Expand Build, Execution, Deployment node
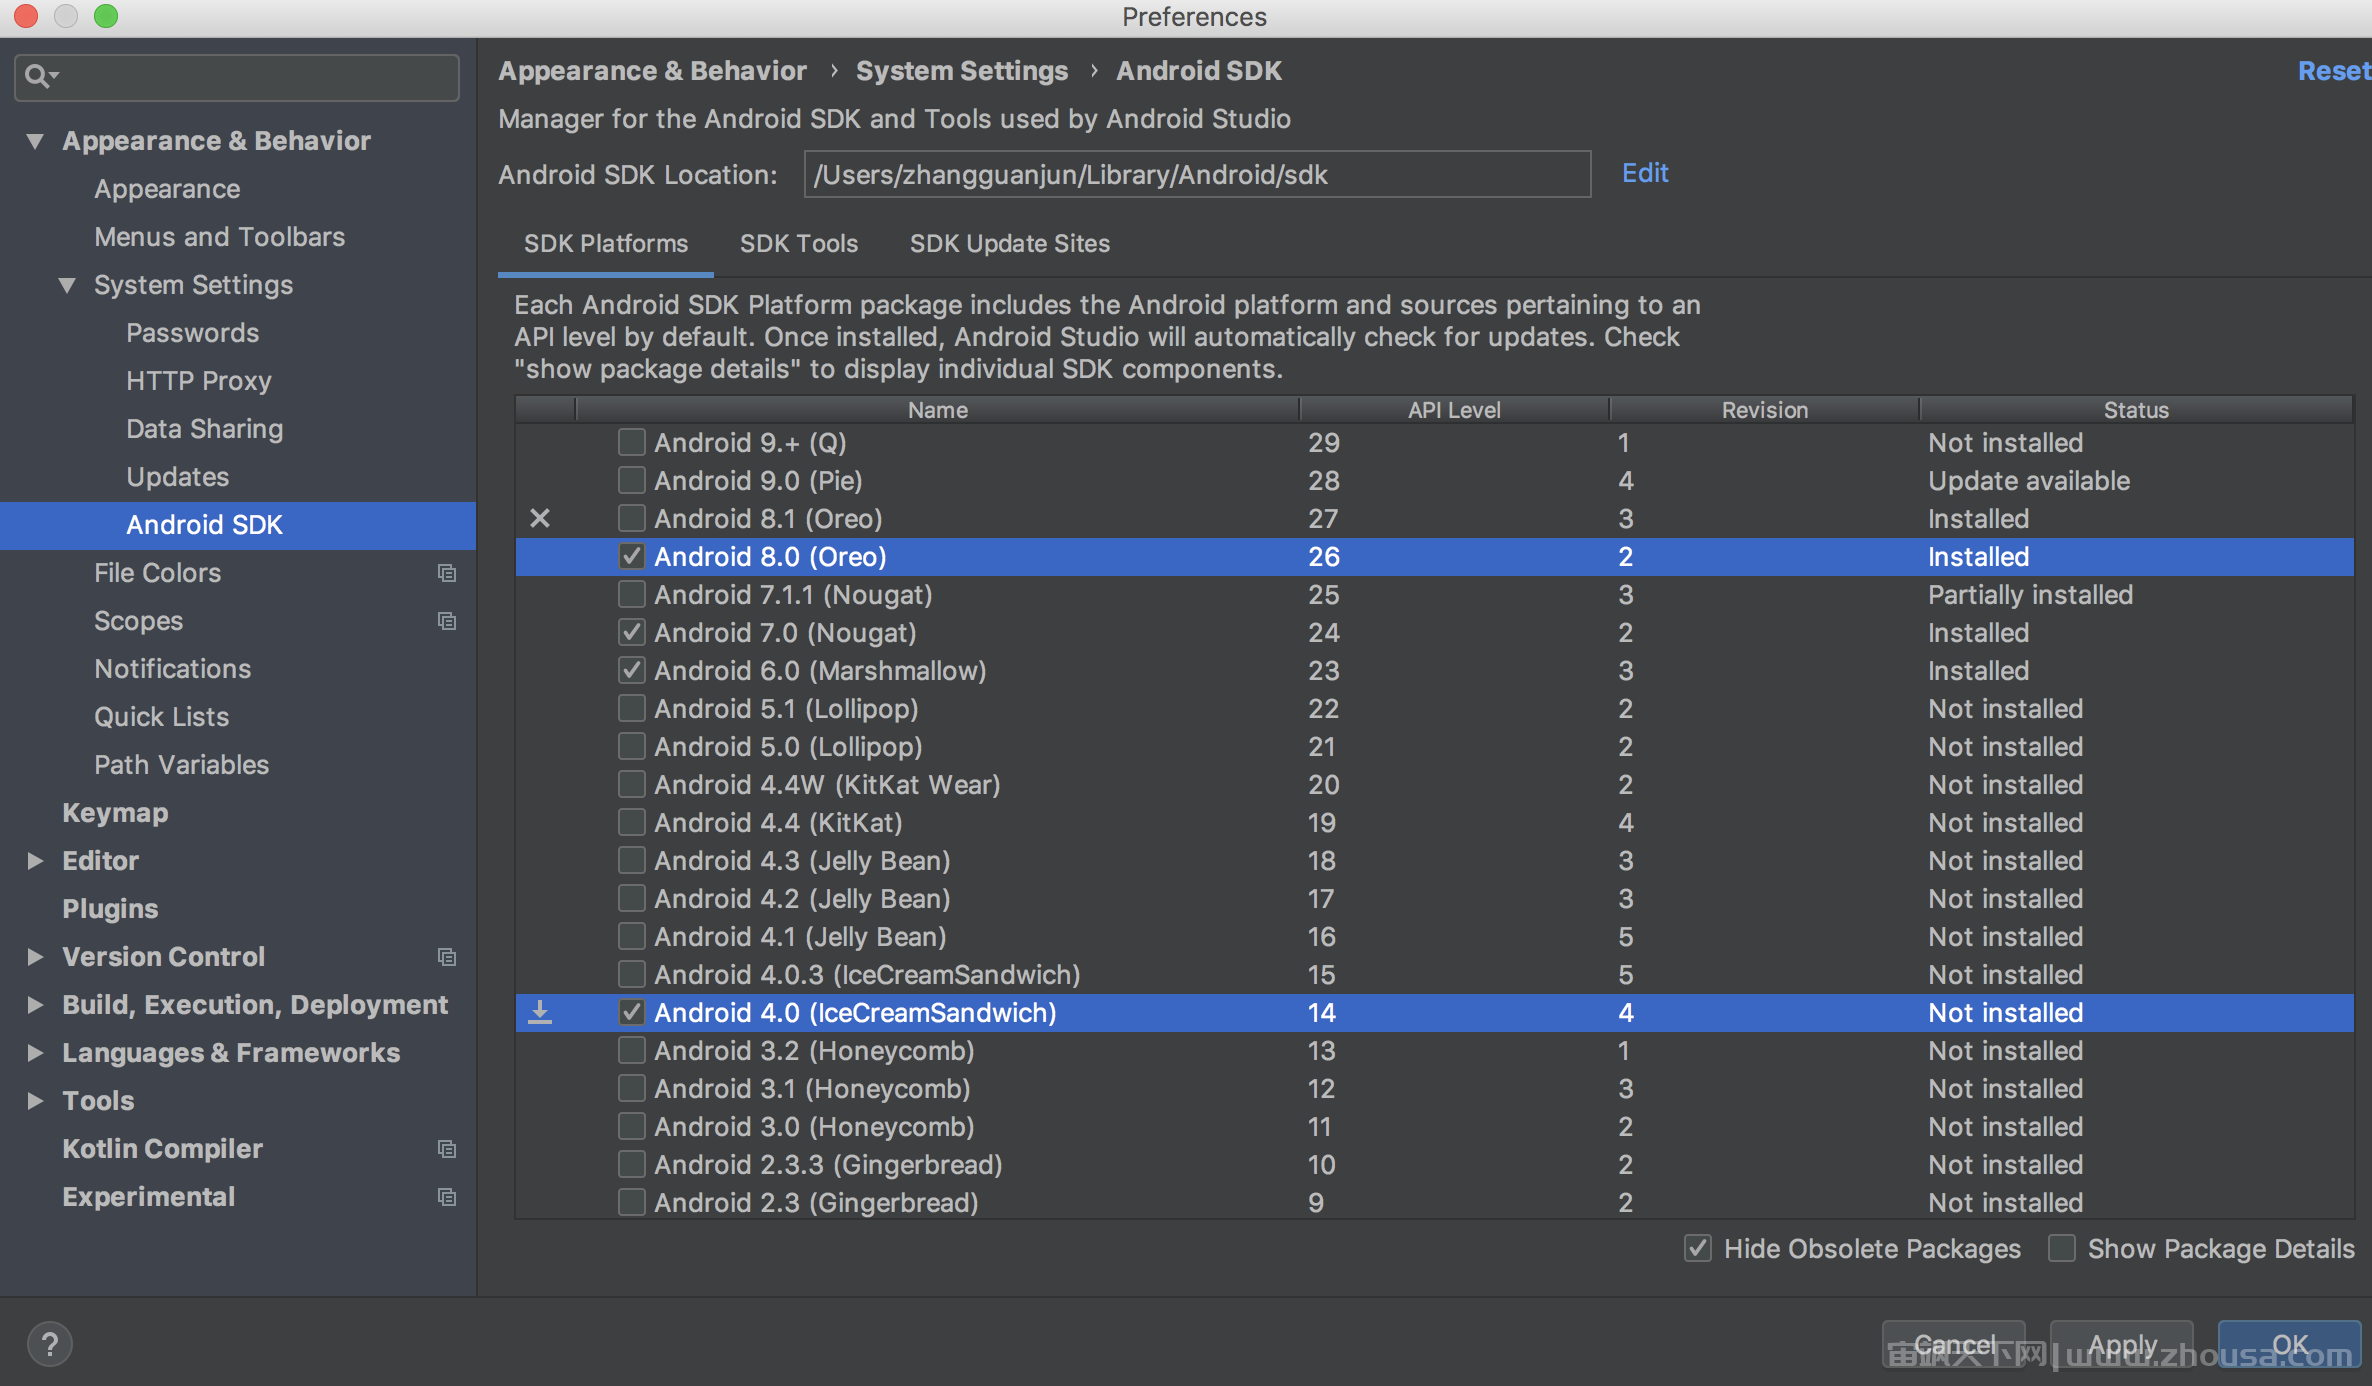The width and height of the screenshot is (2372, 1386). [35, 1005]
